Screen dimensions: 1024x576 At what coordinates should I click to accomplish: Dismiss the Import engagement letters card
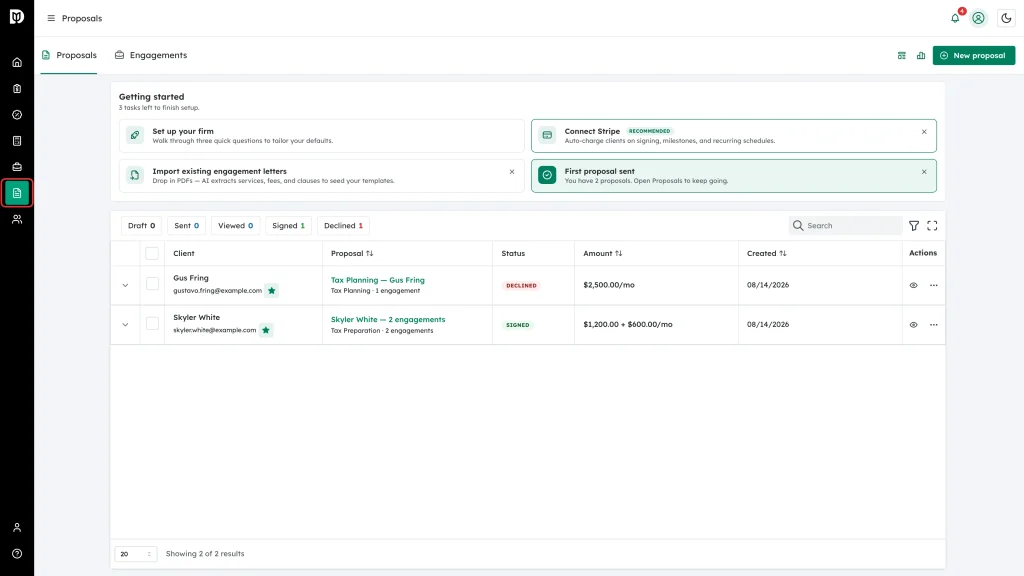point(512,172)
